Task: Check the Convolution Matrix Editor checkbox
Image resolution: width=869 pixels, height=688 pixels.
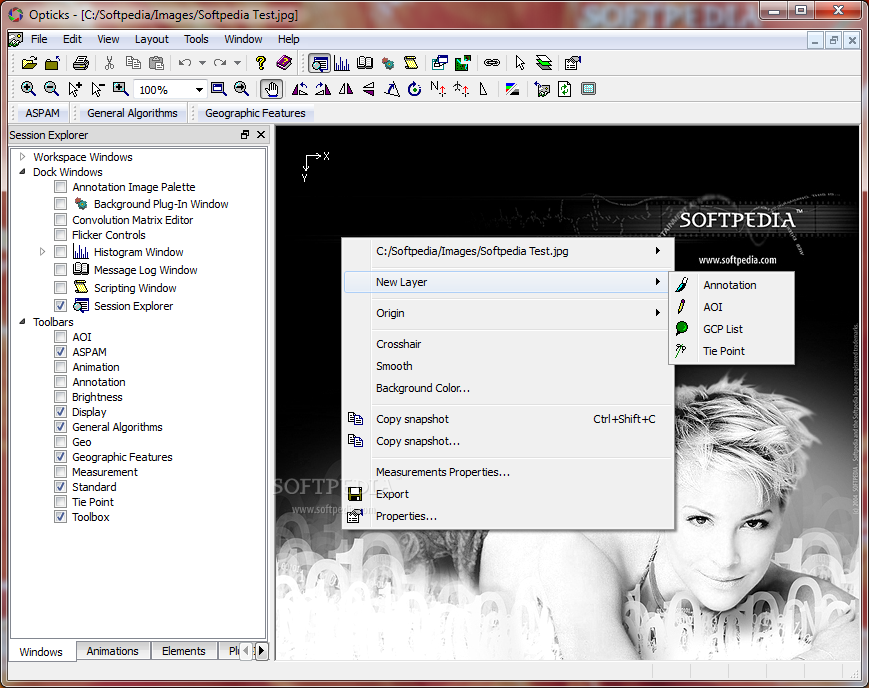Action: [x=60, y=220]
